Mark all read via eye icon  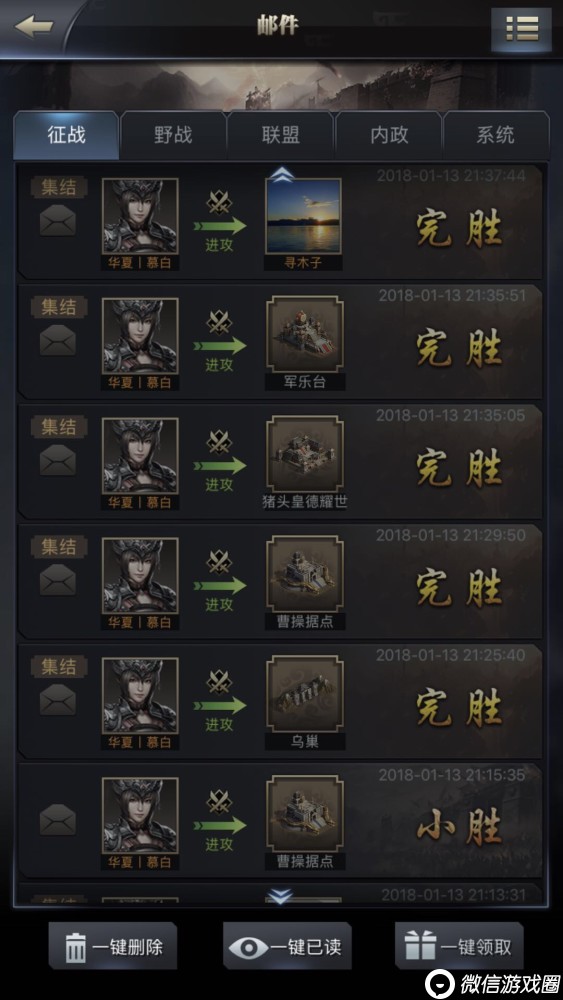249,948
